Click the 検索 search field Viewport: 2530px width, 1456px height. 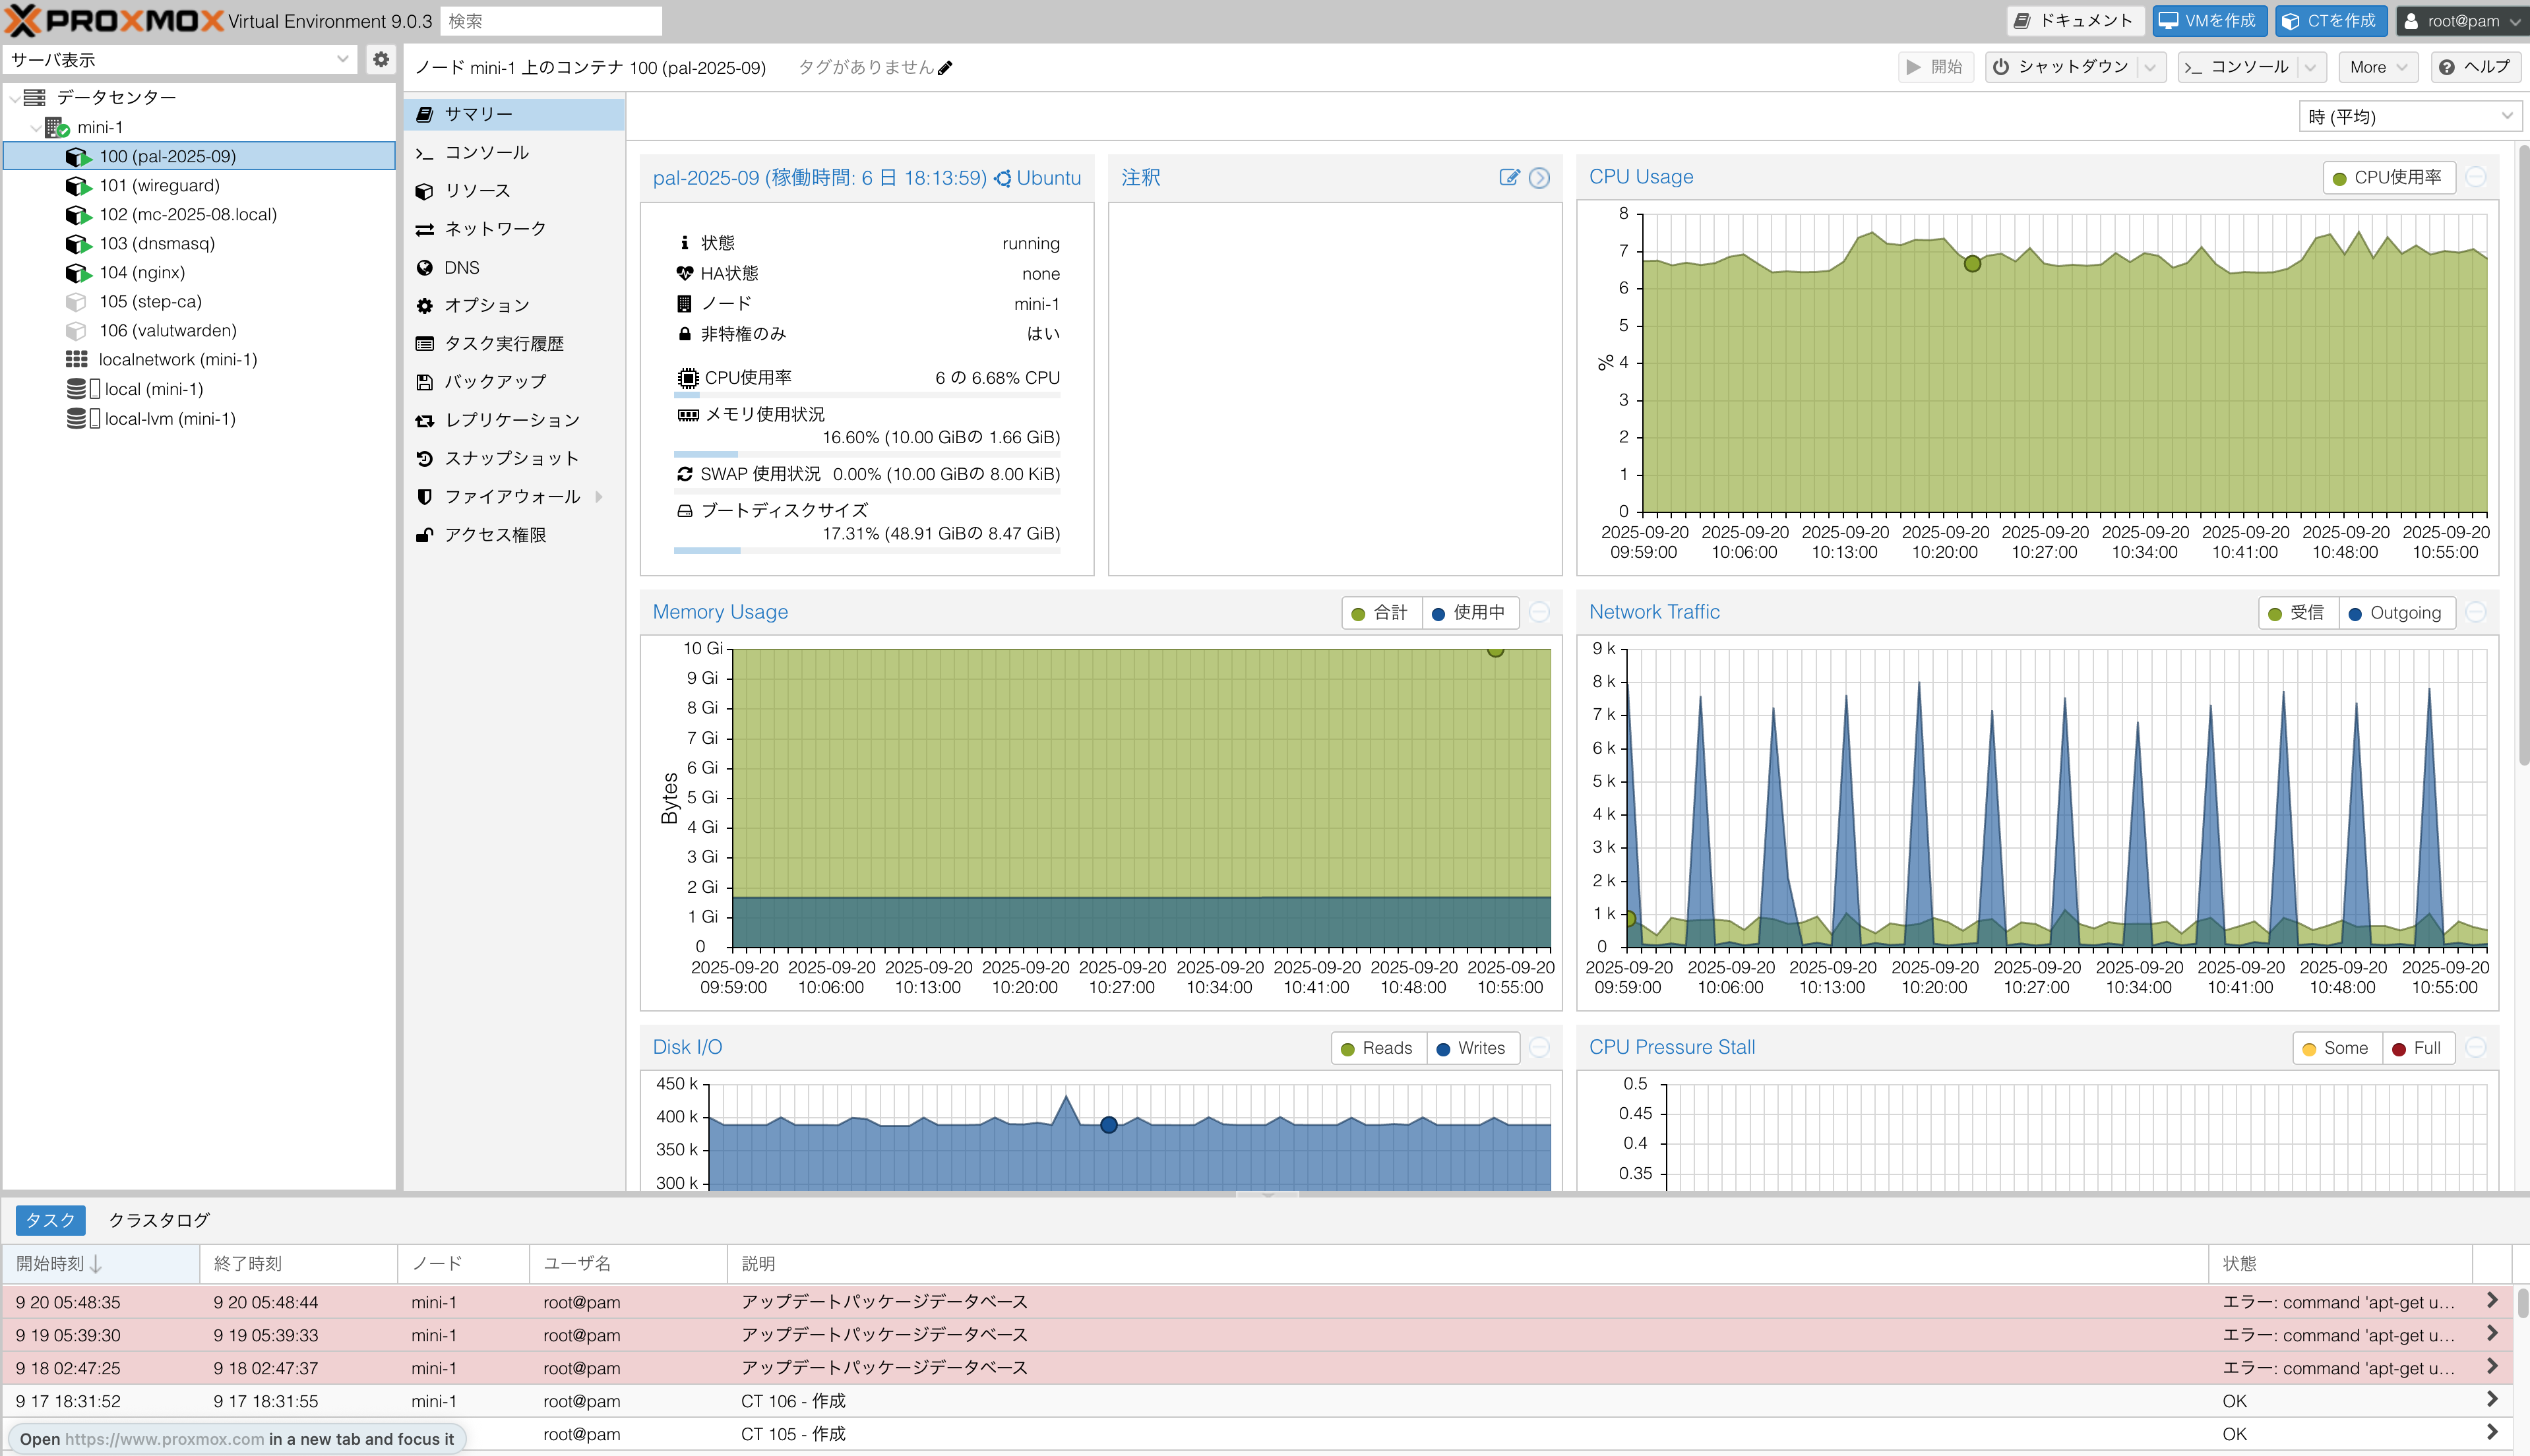[x=550, y=21]
